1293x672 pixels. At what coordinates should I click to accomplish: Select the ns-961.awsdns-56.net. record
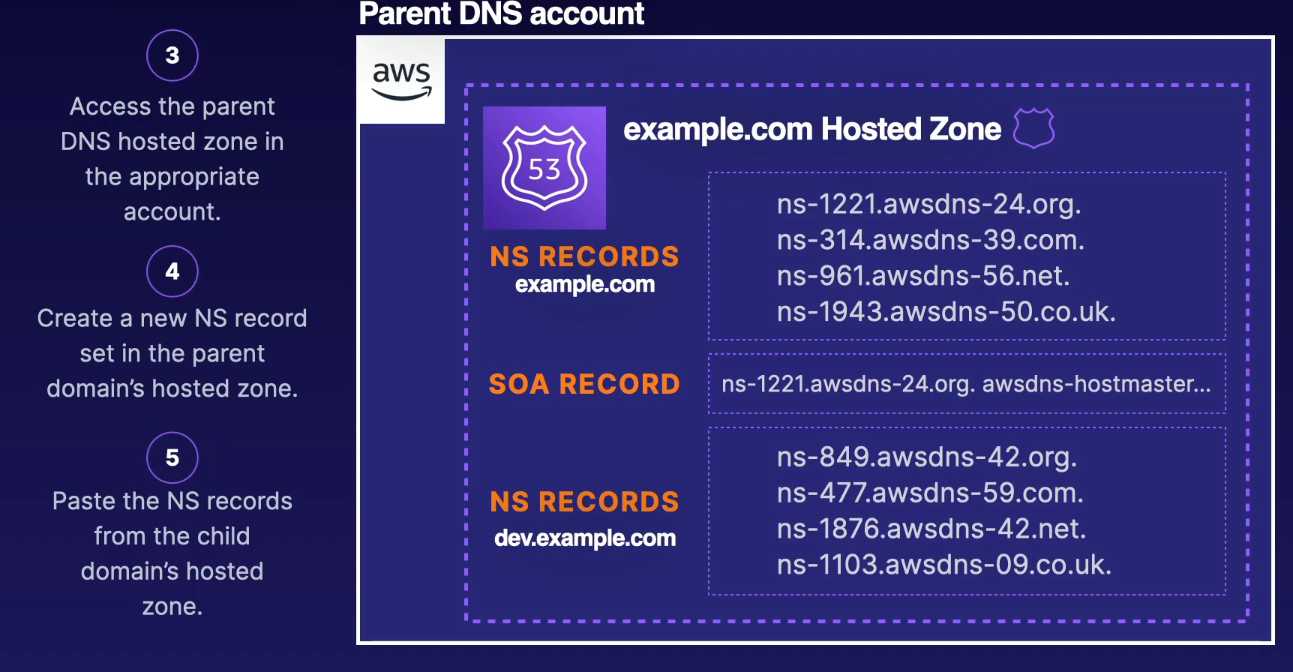(923, 276)
